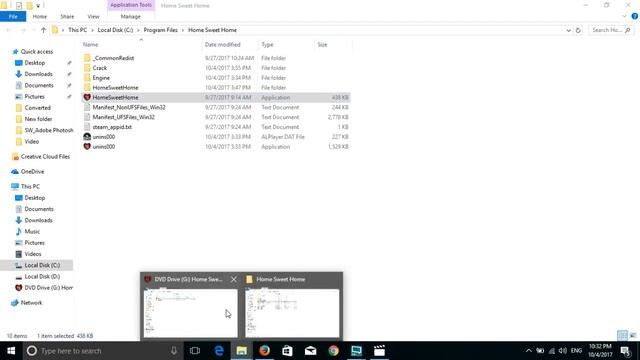Open Mail app from taskbar
Screen dimensions: 640x360
[x=310, y=351]
